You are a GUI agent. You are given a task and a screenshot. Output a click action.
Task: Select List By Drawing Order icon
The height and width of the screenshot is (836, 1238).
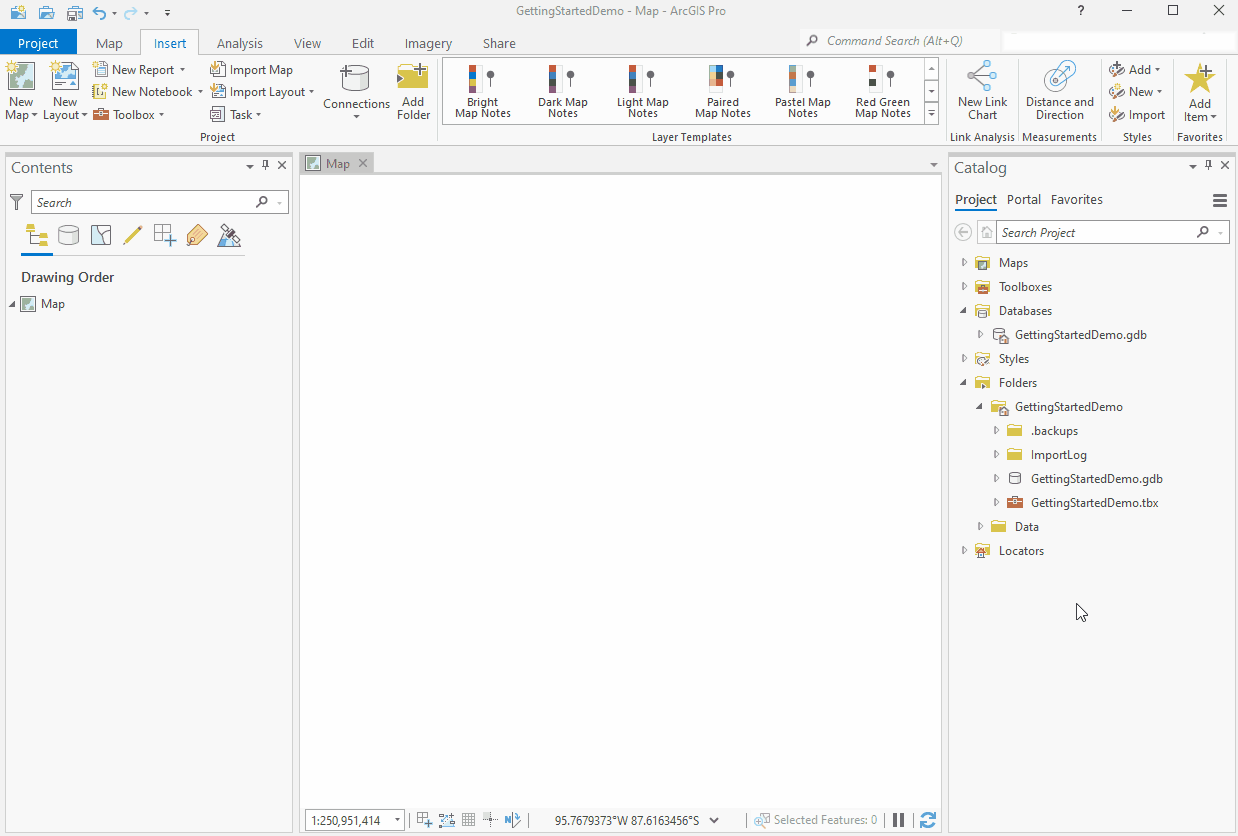tap(37, 236)
